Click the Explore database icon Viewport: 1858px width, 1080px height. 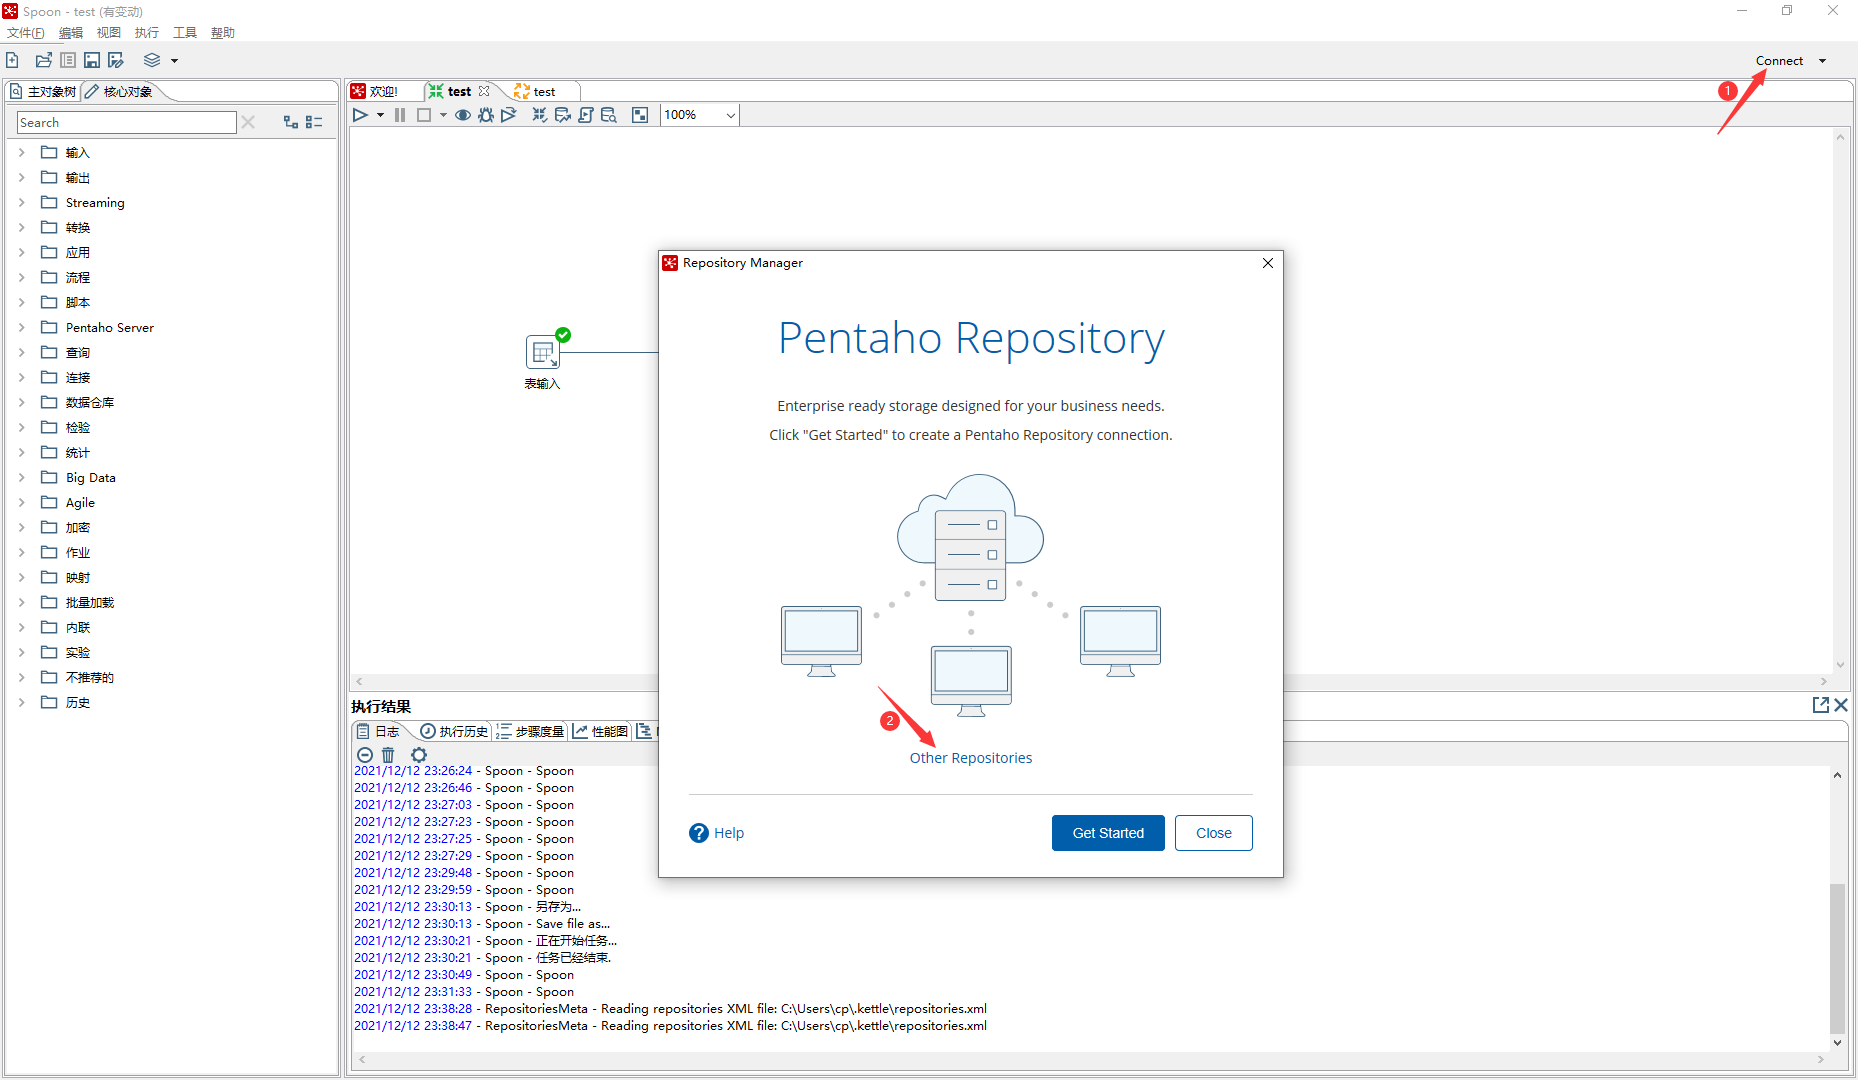(609, 115)
